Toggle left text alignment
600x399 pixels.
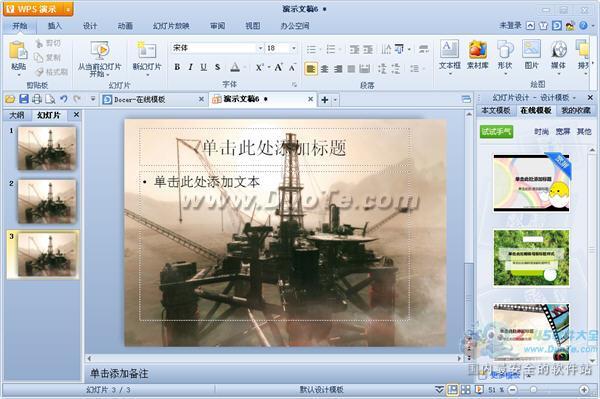pyautogui.click(x=311, y=69)
